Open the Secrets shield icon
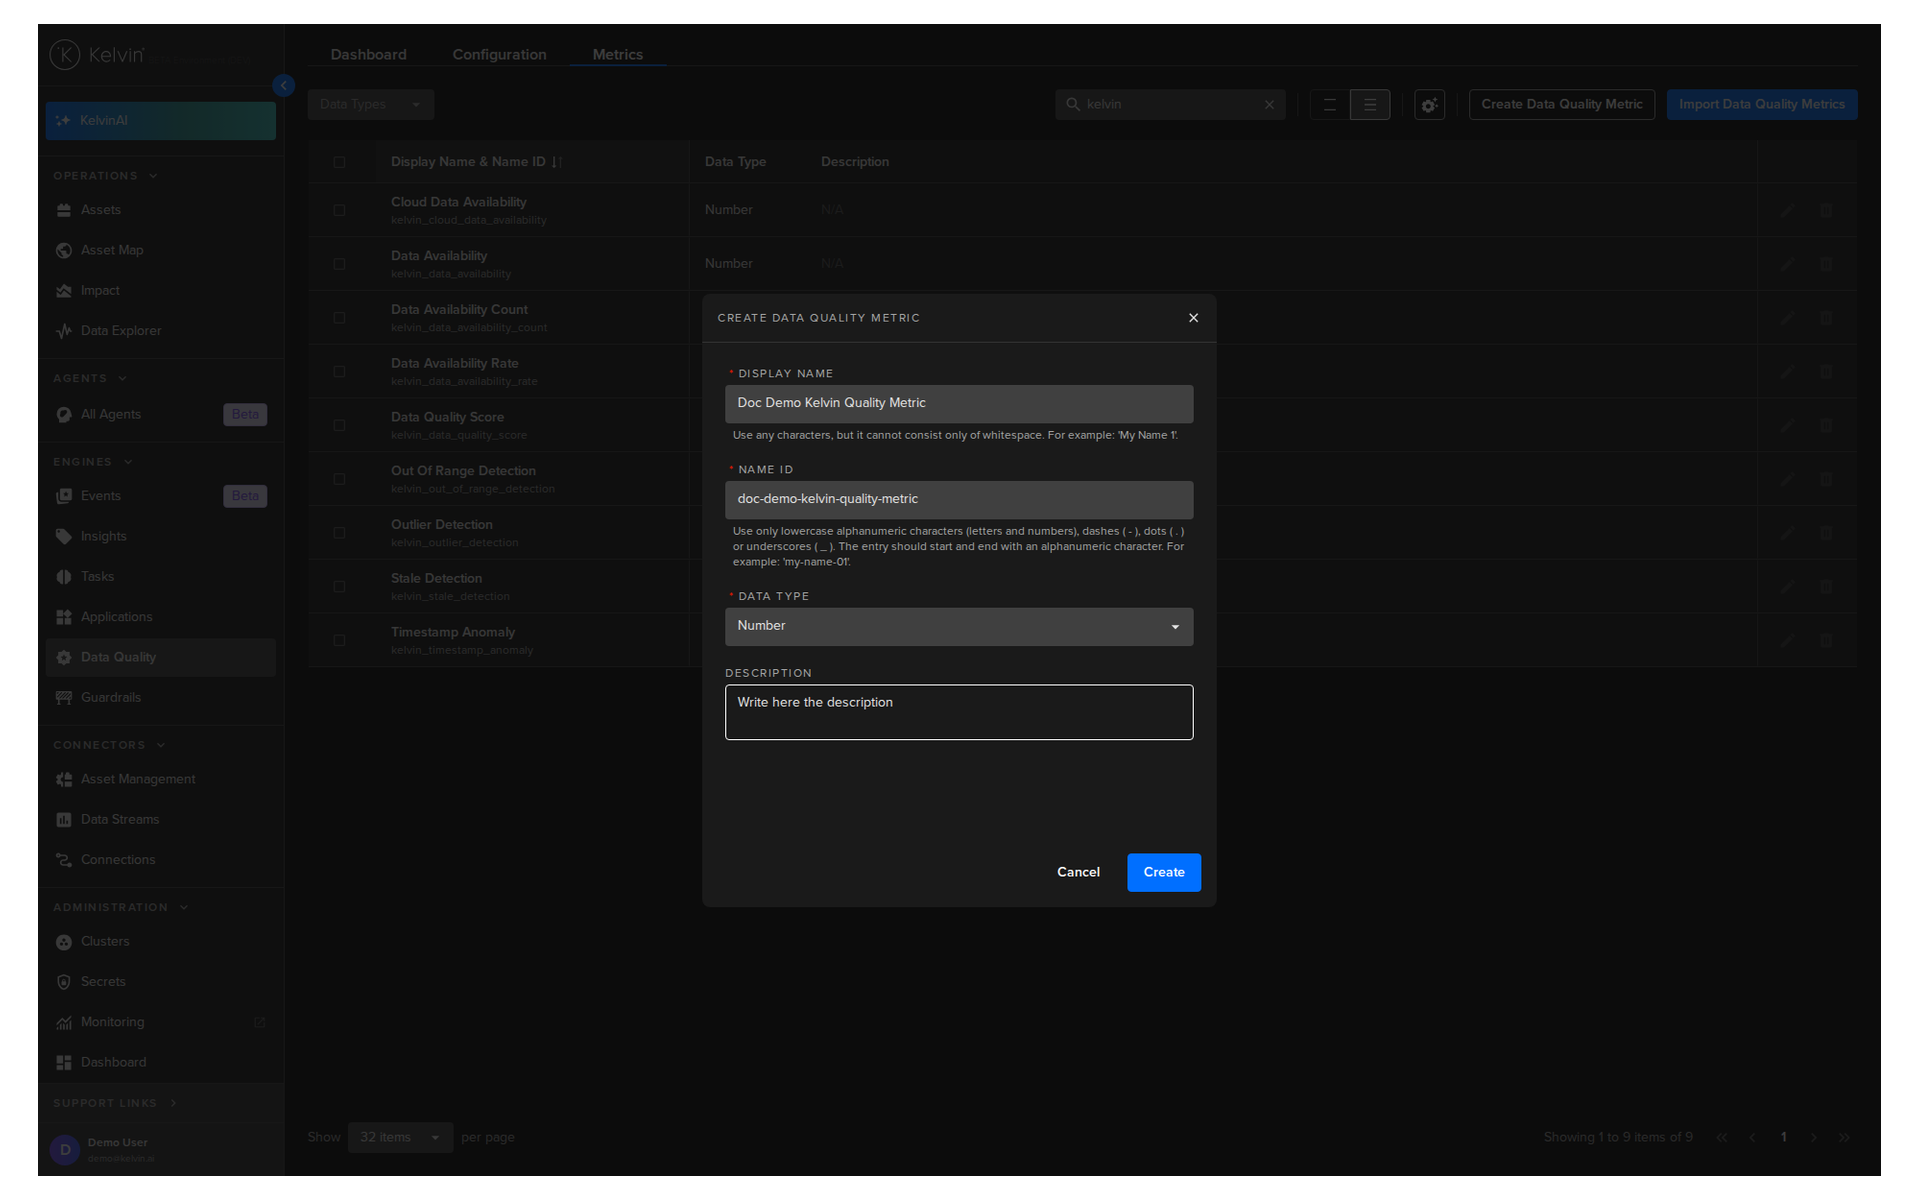Viewport: 1920px width, 1200px height. [64, 982]
